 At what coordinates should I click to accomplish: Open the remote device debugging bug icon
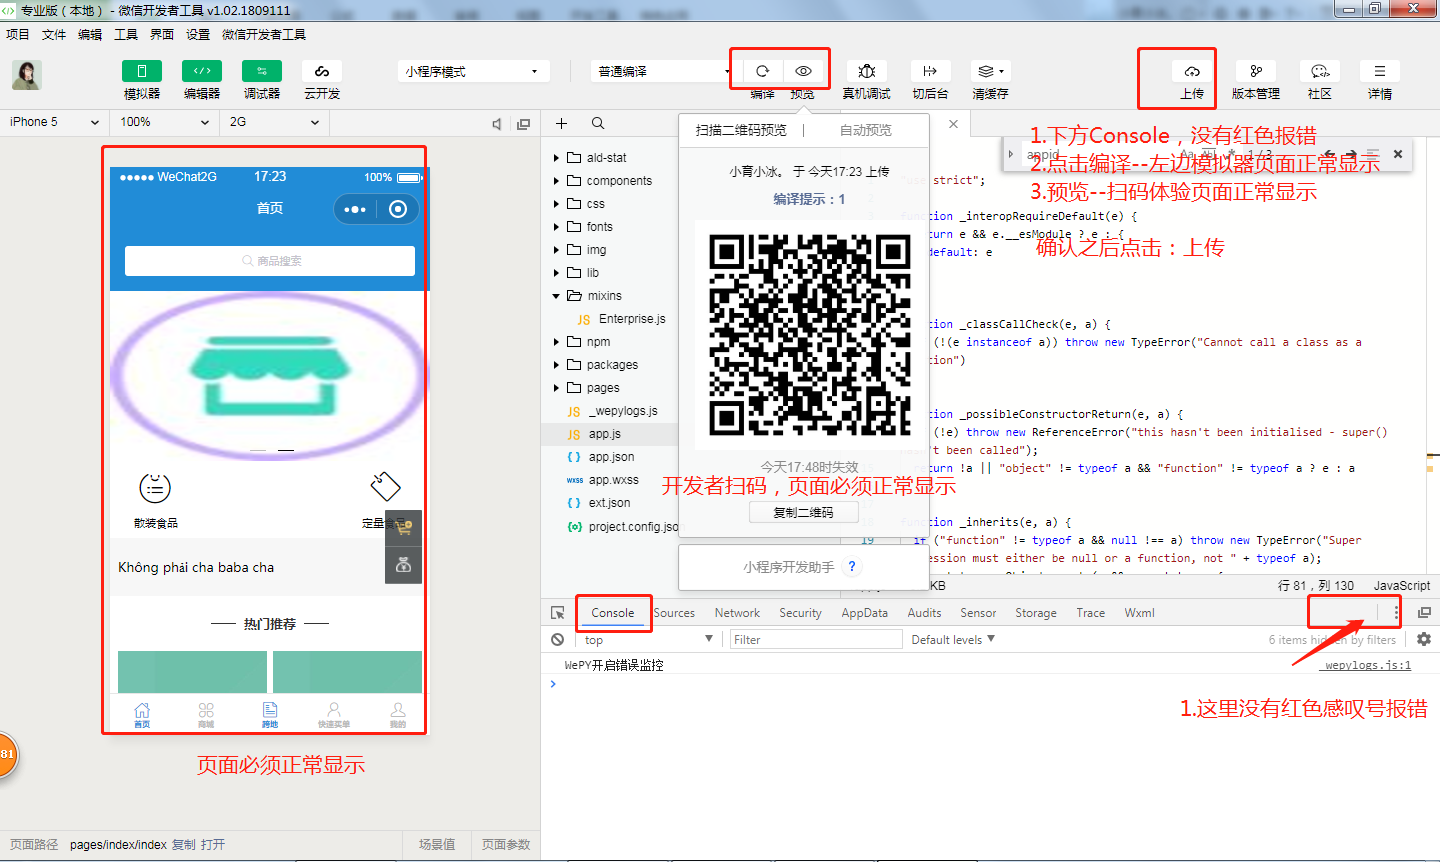(867, 71)
